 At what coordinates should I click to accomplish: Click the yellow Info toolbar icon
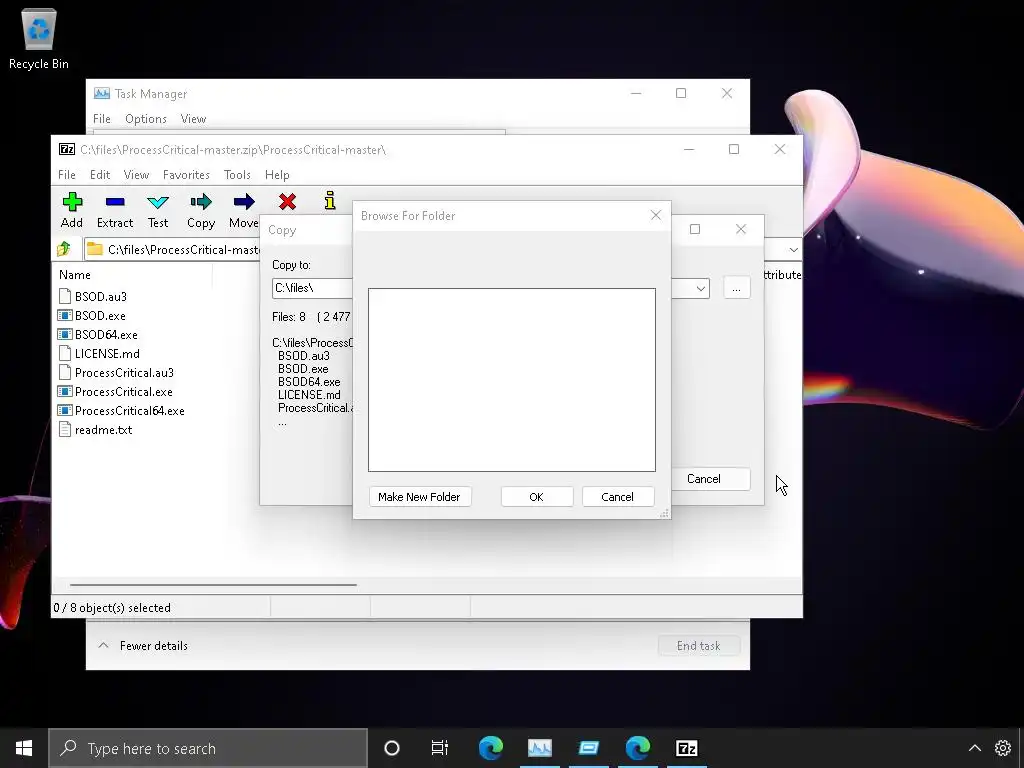(x=330, y=200)
